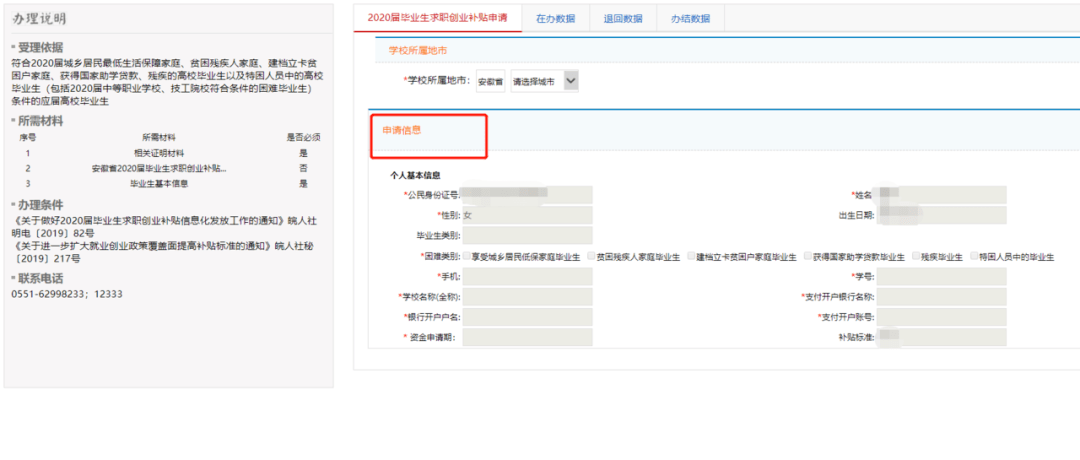Click the 银行开户户名 input field

(x=527, y=317)
